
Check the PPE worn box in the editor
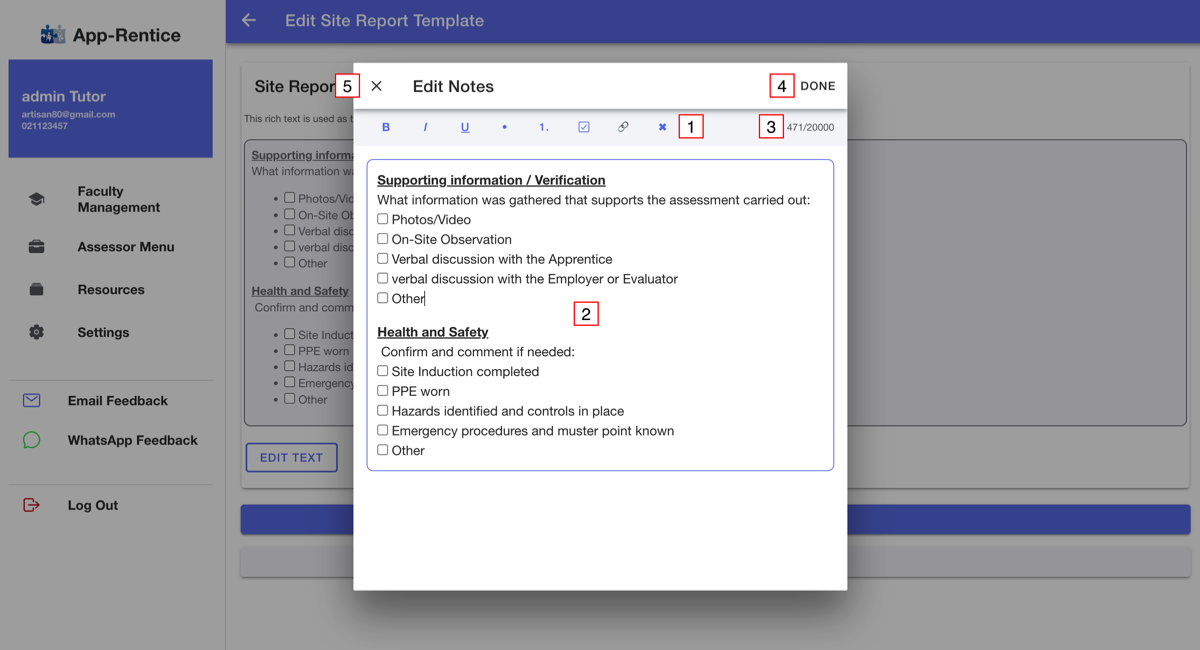pos(382,391)
